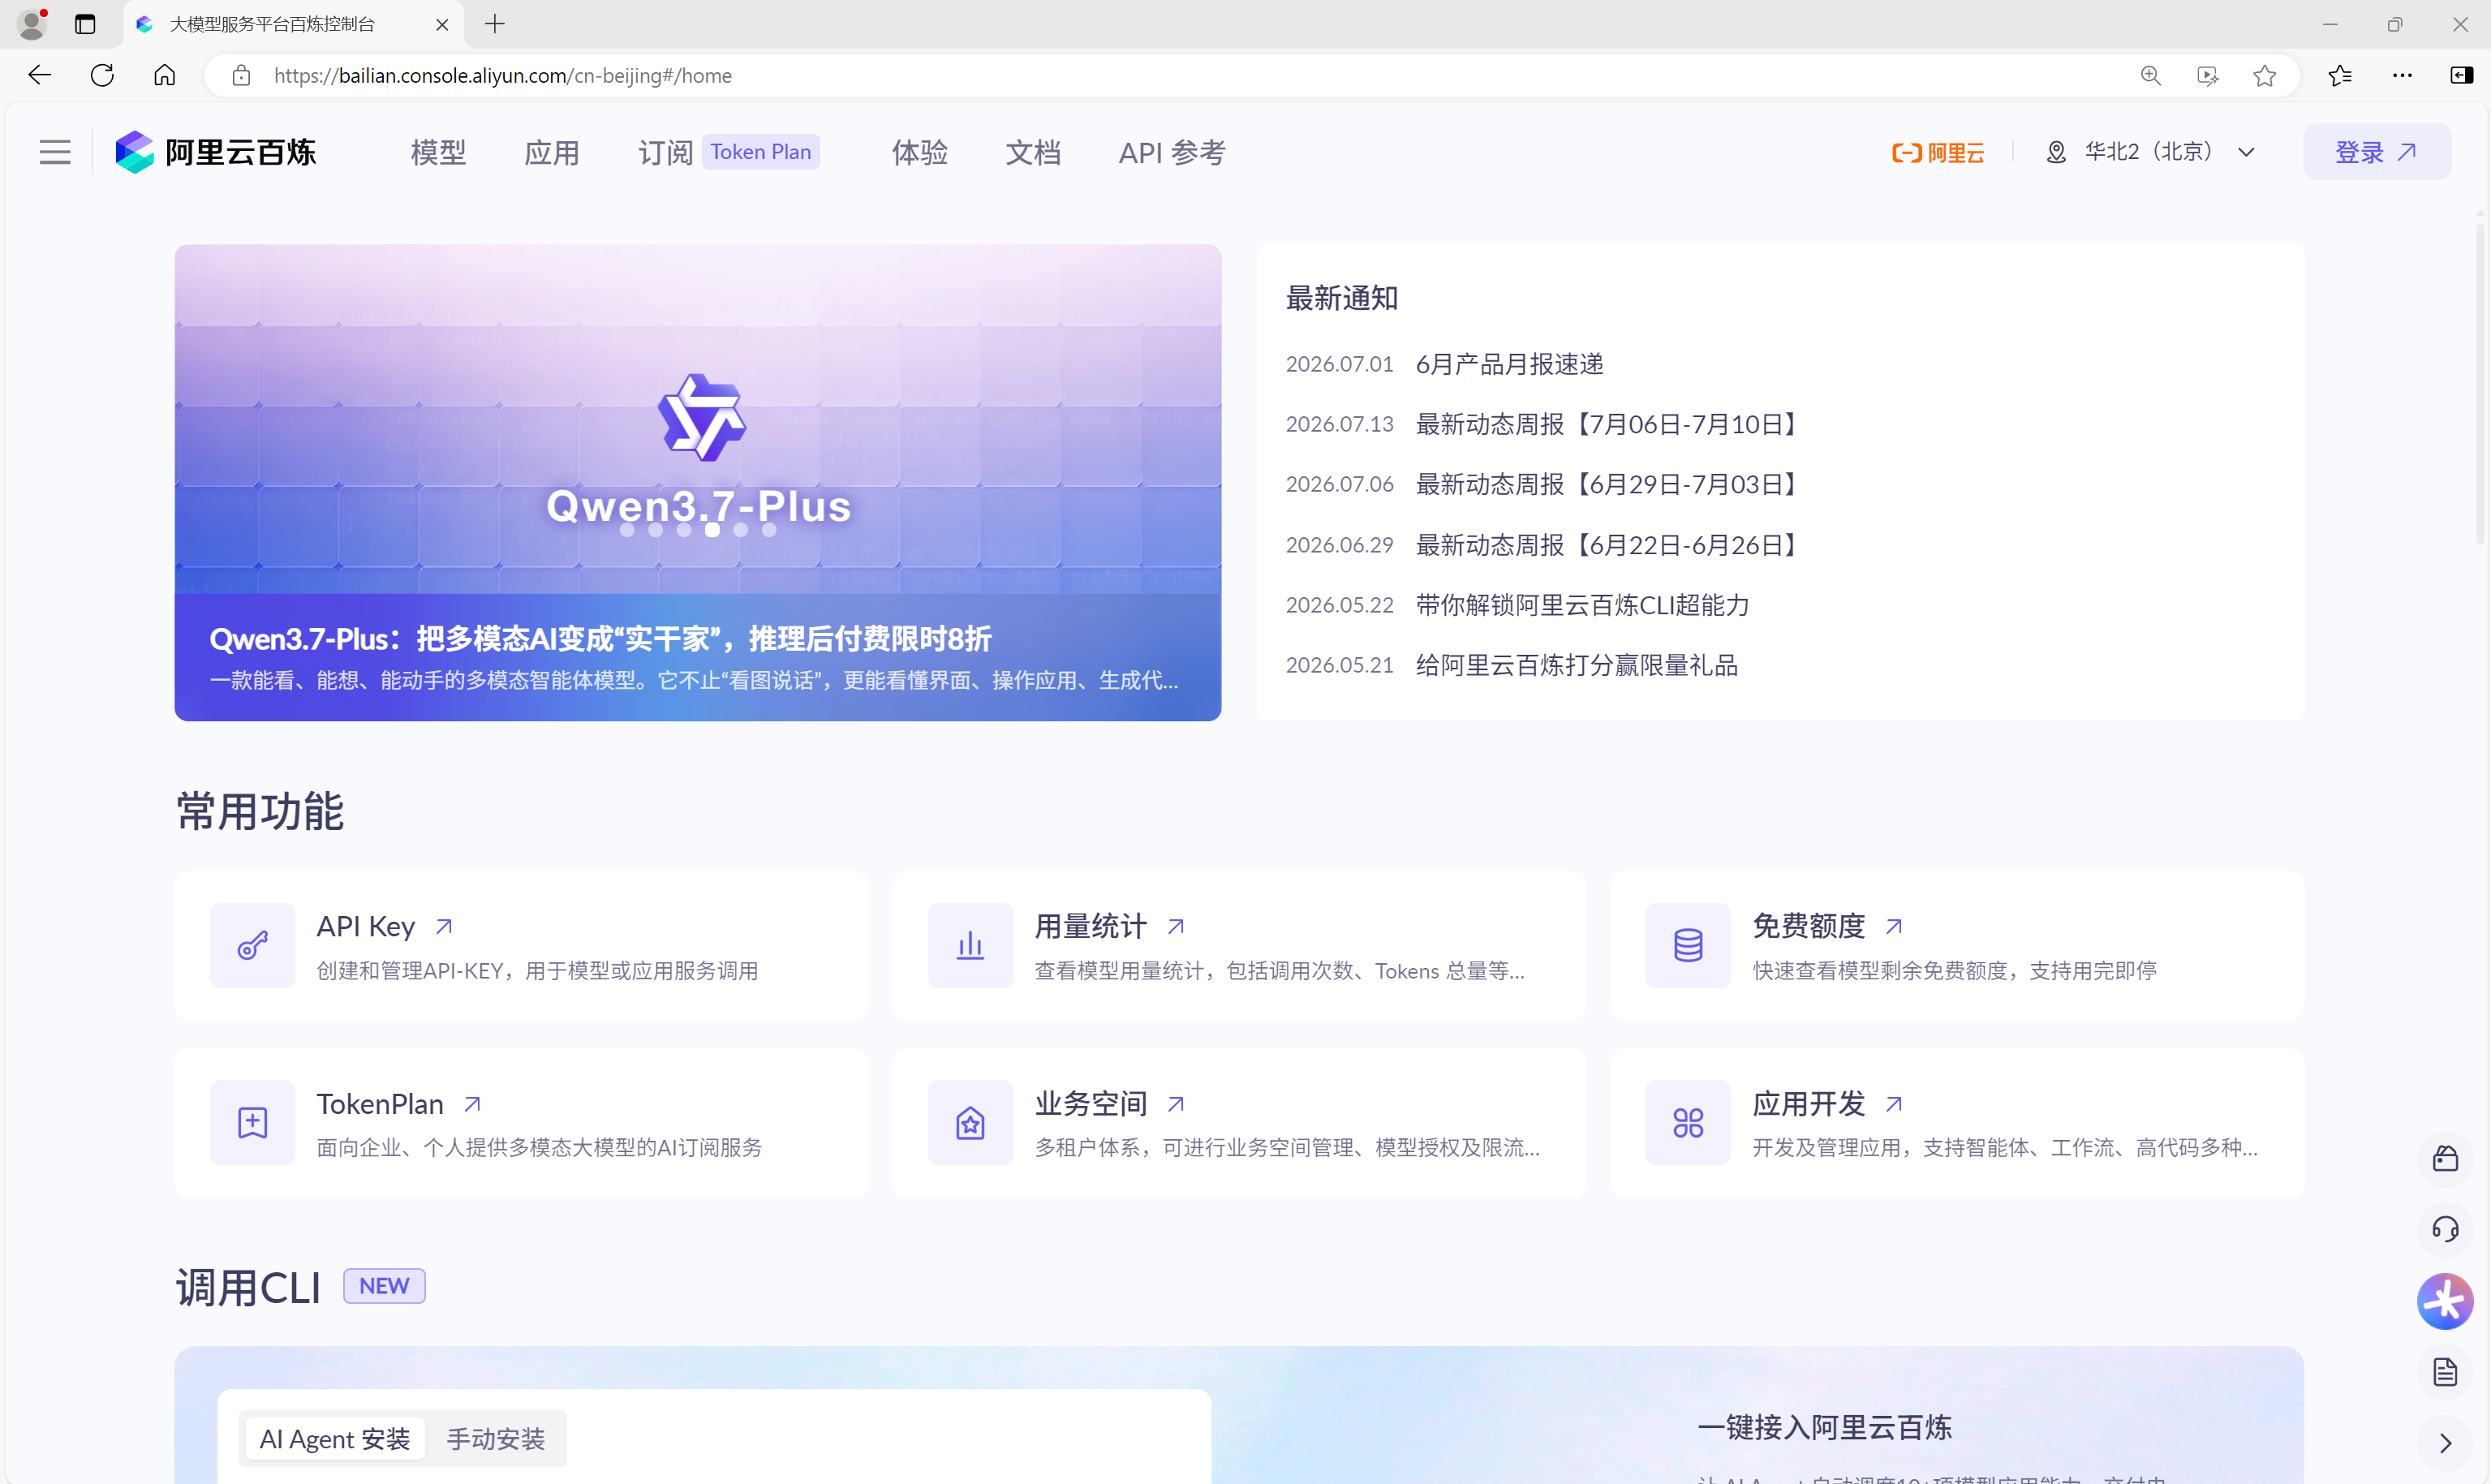Open 最新动态周报【6月22日-6月26日】notice
The height and width of the screenshot is (1484, 2491).
click(1610, 545)
